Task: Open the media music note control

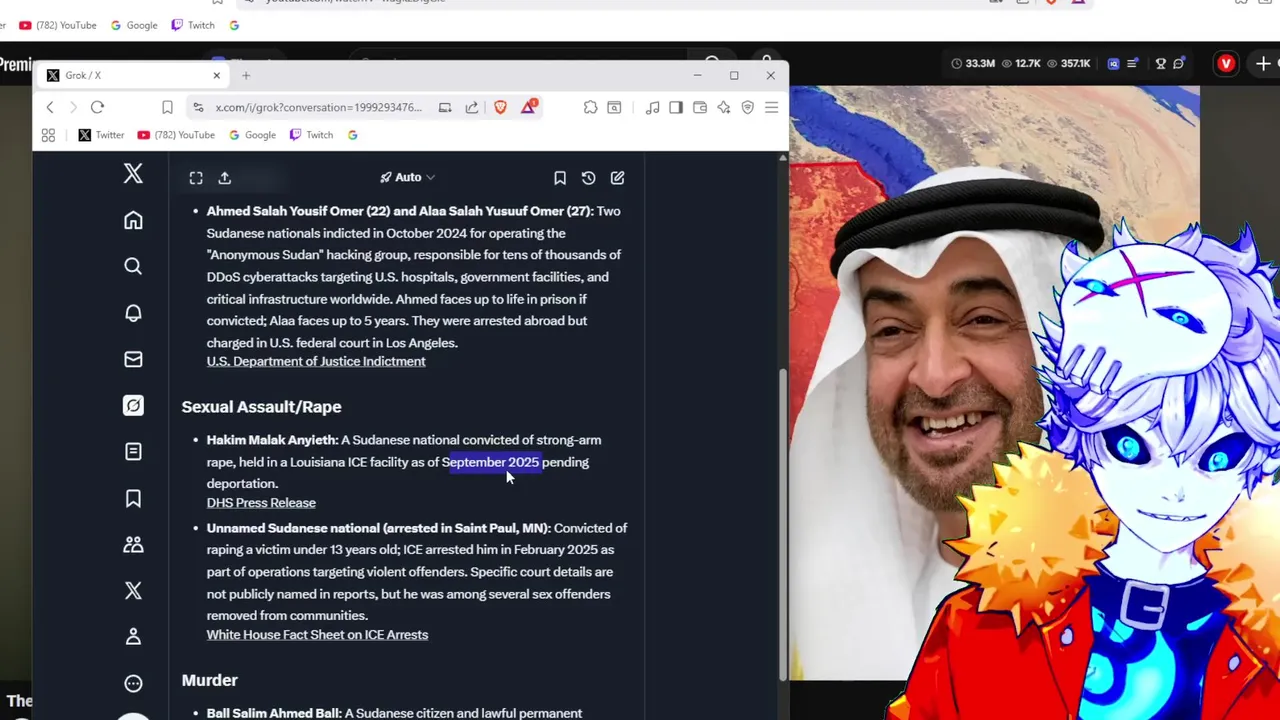Action: [653, 107]
